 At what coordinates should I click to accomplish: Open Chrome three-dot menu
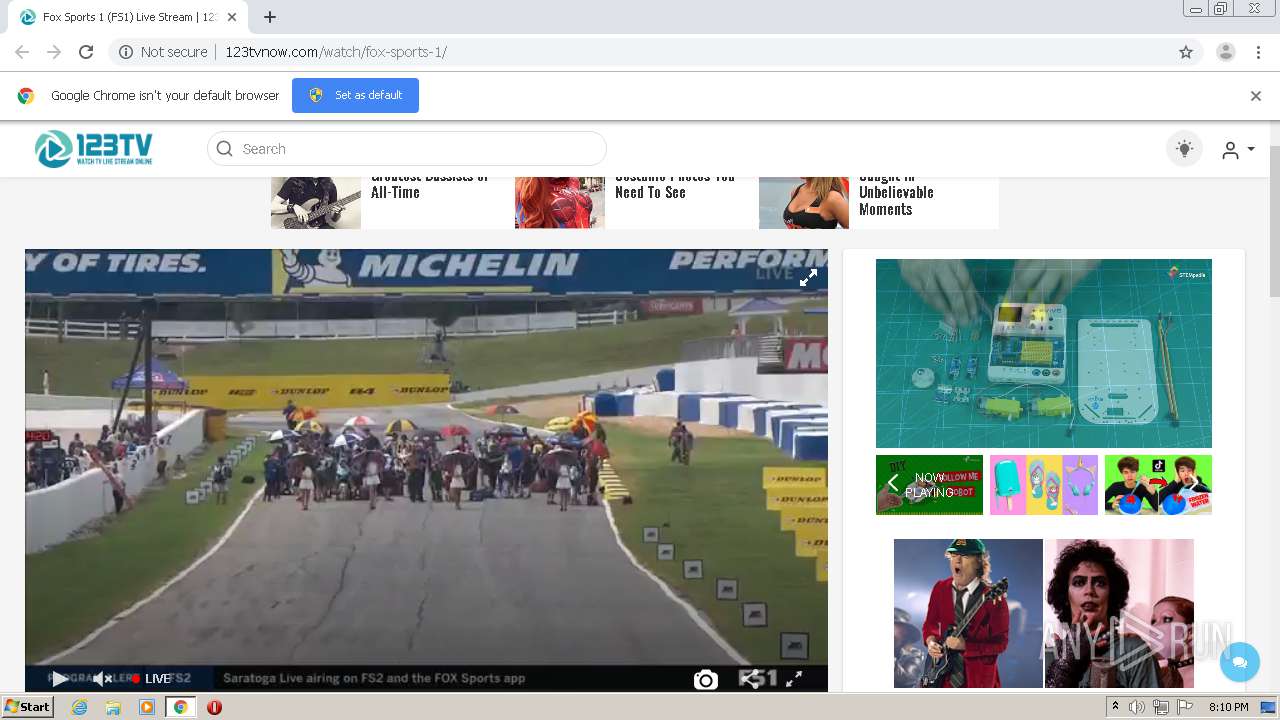tap(1258, 52)
